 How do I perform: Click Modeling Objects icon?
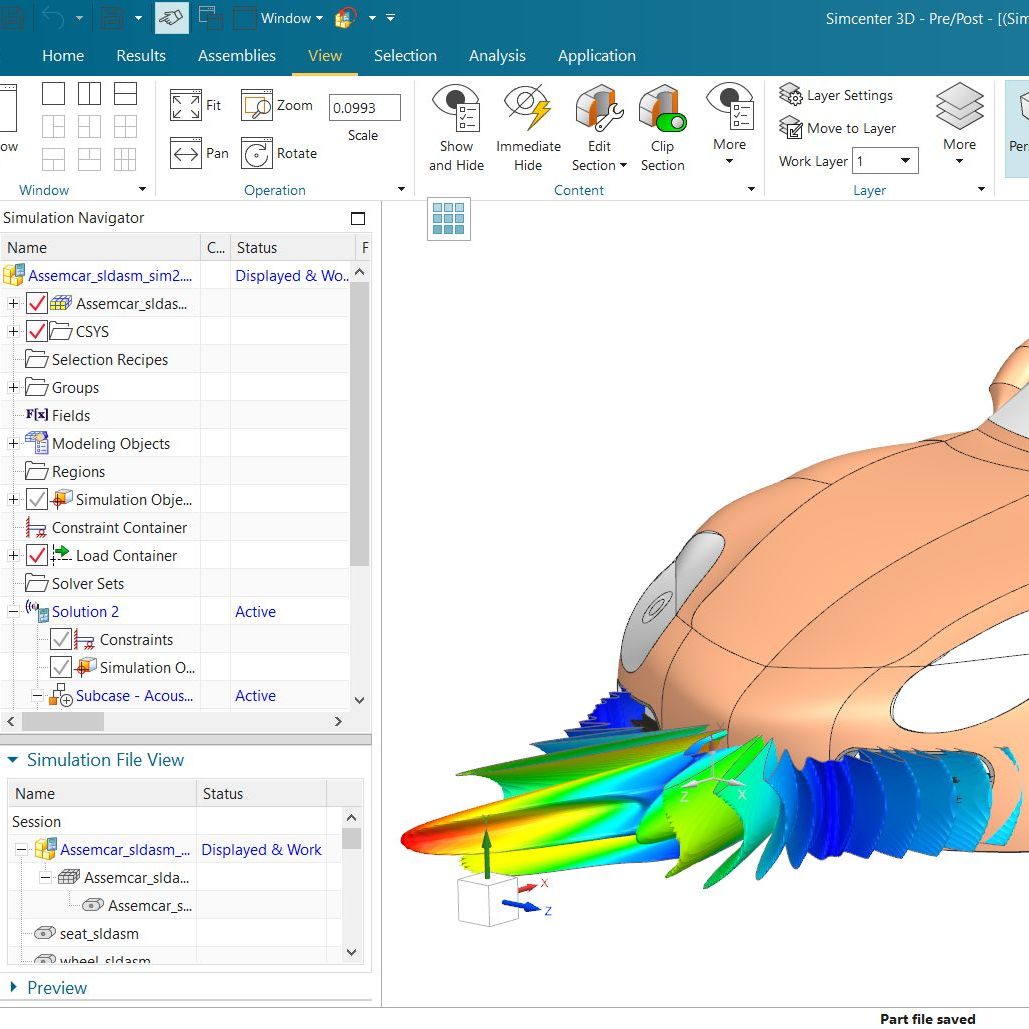coord(37,443)
